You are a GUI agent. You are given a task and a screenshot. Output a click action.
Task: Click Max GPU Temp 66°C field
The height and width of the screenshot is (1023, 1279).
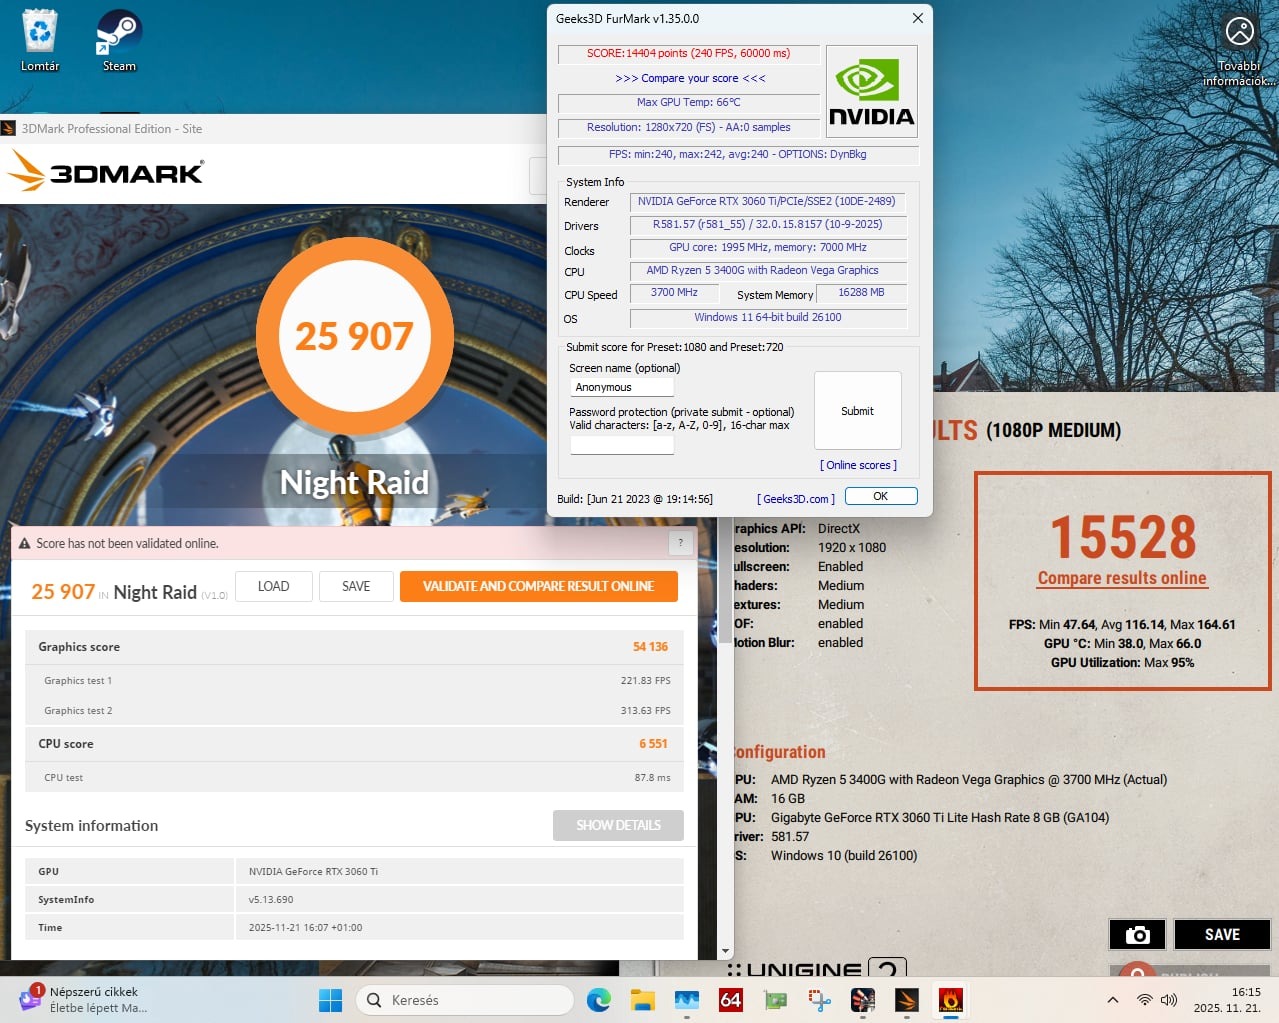688,102
